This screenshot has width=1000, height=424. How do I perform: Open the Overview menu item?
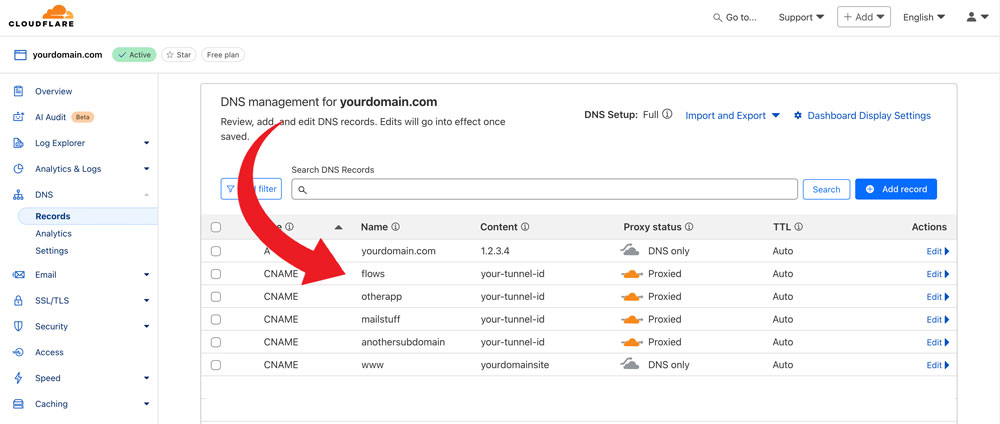click(54, 91)
